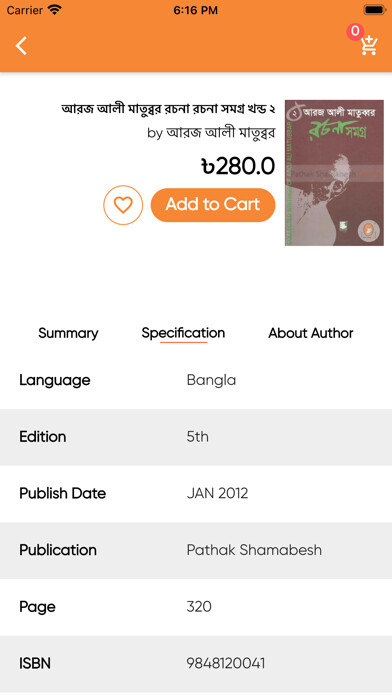Tap the back arrow icon
Screen dimensions: 392x696
(21, 46)
